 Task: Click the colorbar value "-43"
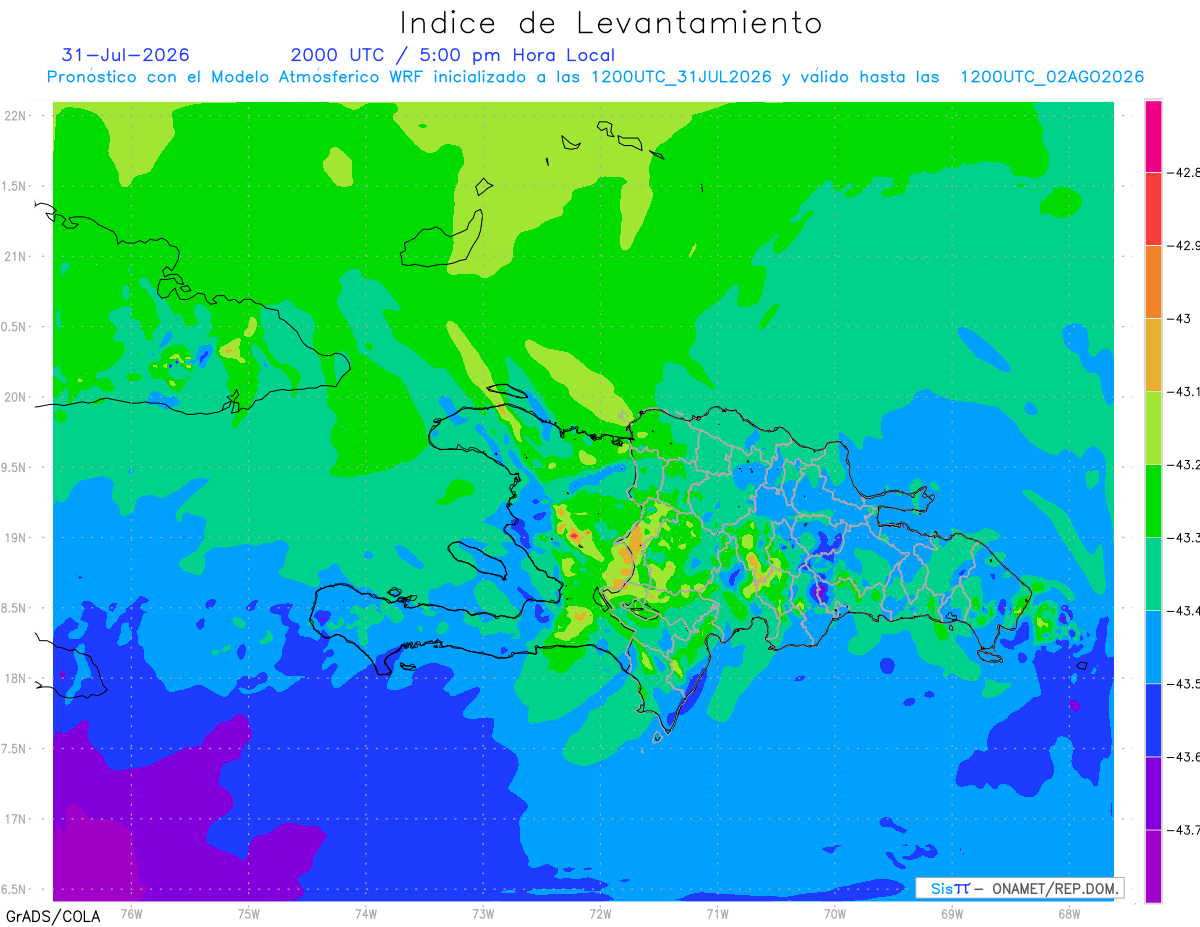[1178, 319]
